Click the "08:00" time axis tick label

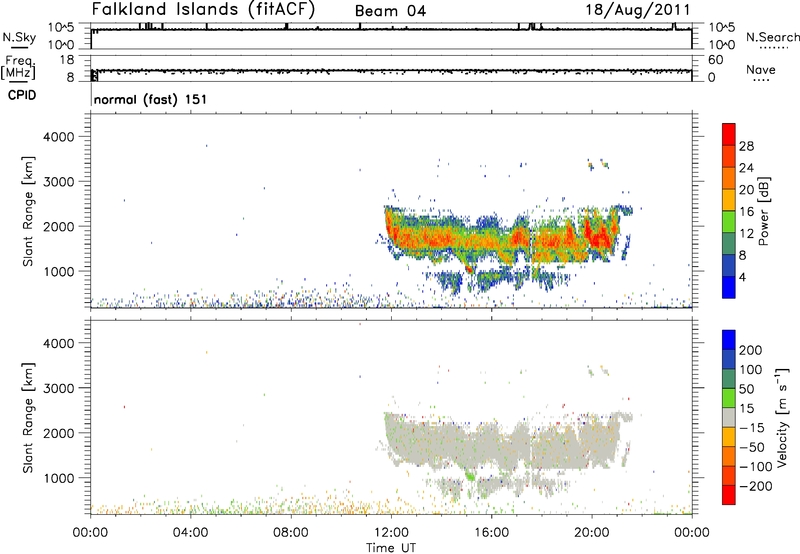[291, 533]
